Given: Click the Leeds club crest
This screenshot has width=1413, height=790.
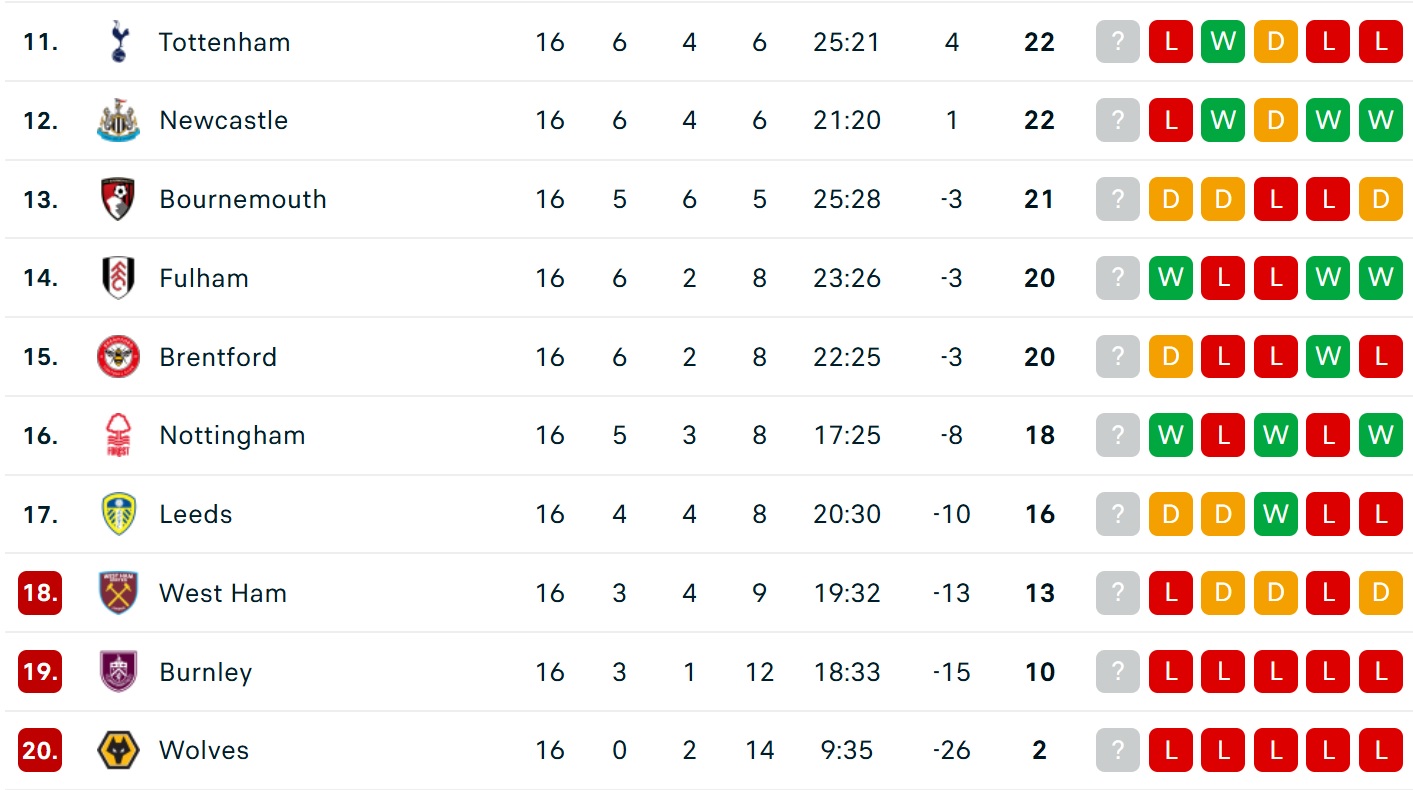Looking at the screenshot, I should coord(119,514).
